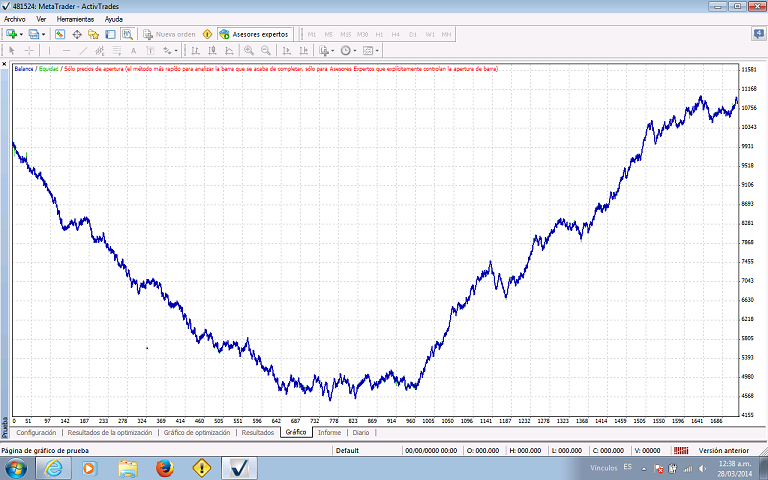Click the Market Watch toolbar icon
Viewport: 768px width, 480px height.
coord(60,34)
